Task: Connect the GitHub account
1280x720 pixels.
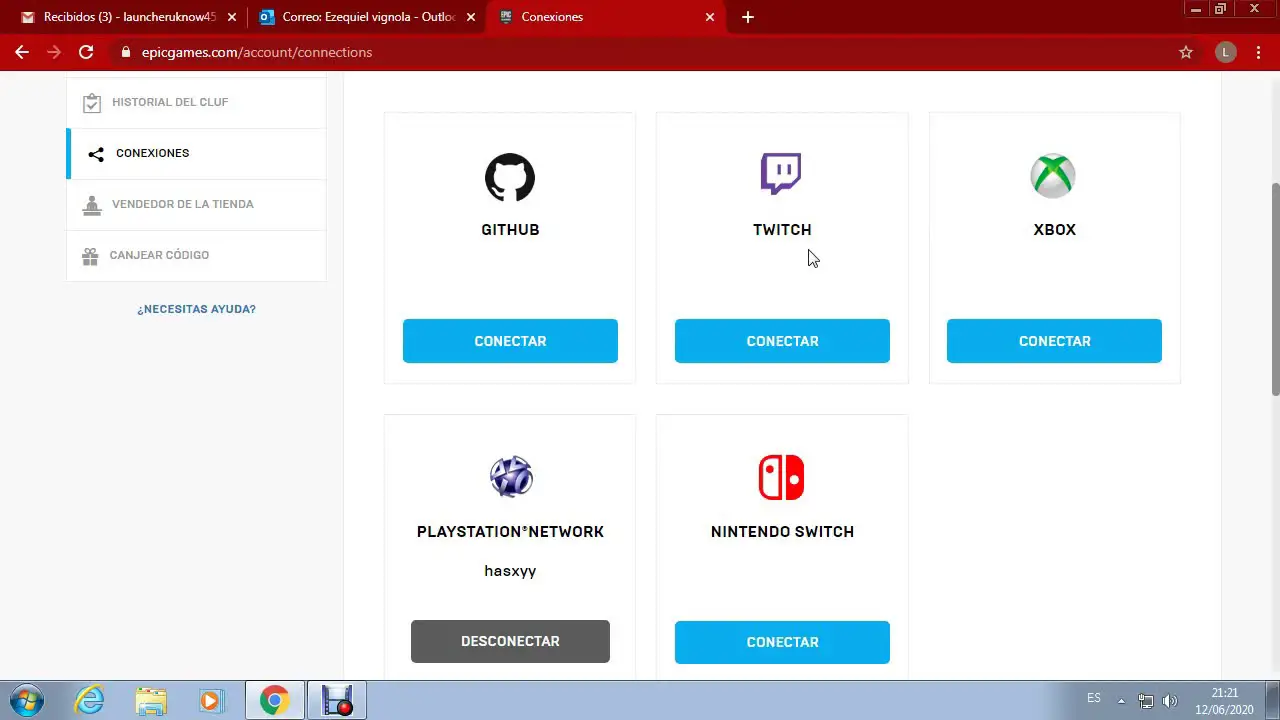Action: [x=510, y=341]
